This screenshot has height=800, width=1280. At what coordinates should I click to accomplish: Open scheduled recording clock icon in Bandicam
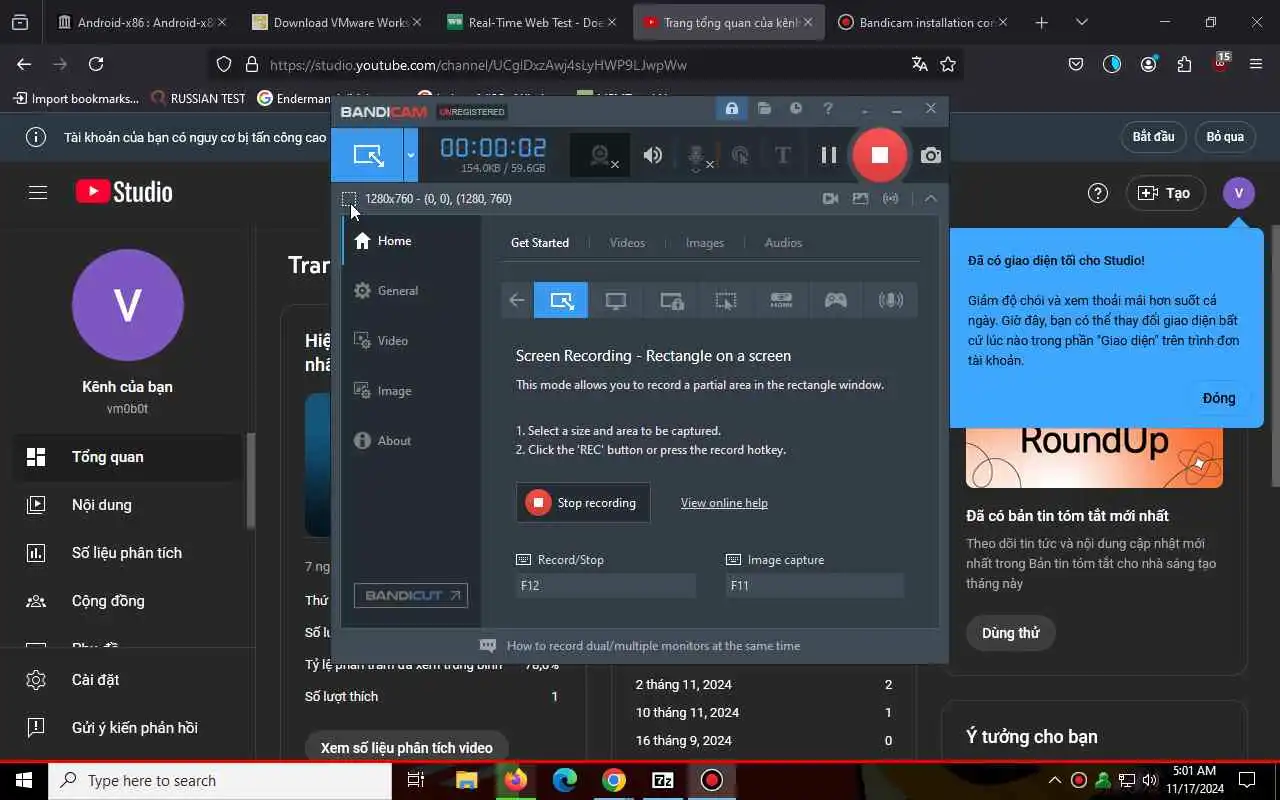click(x=796, y=109)
